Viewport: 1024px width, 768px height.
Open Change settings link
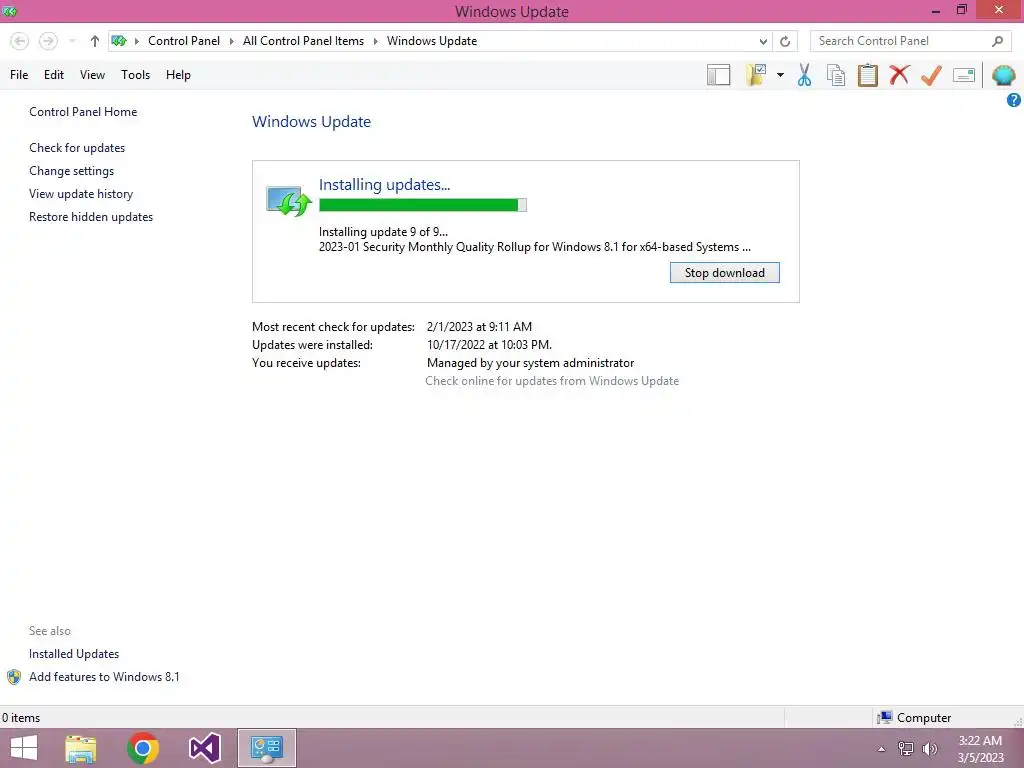click(x=71, y=170)
